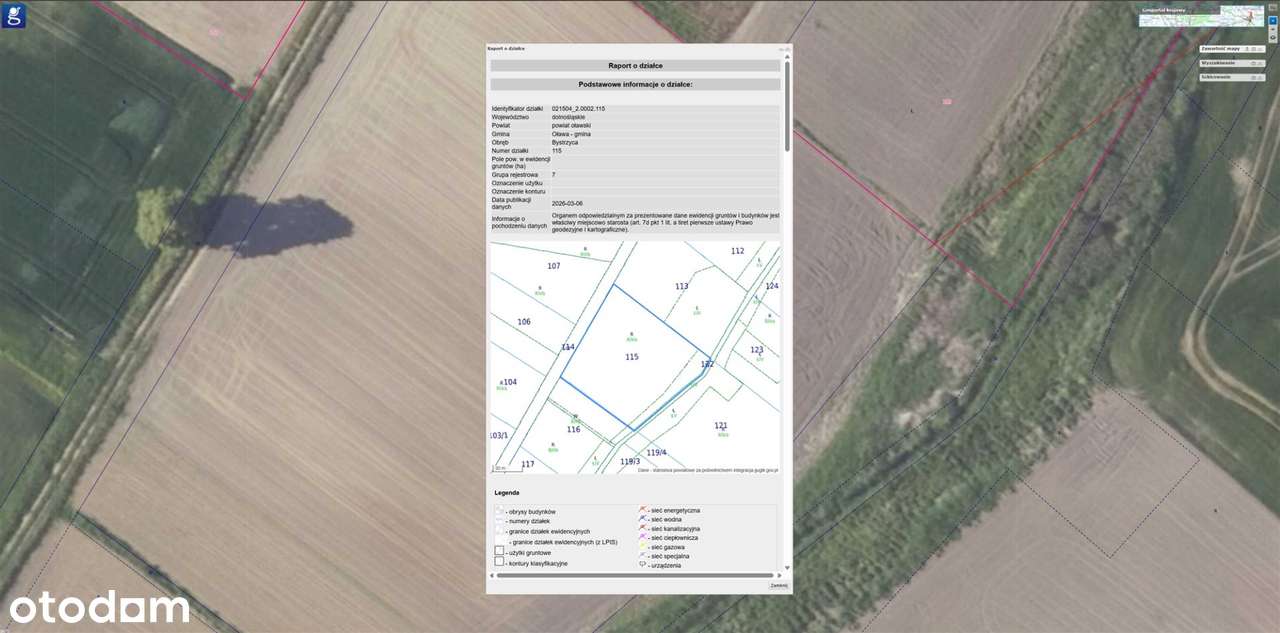Click the publication date 2026-03-06
The width and height of the screenshot is (1280, 633).
point(568,203)
